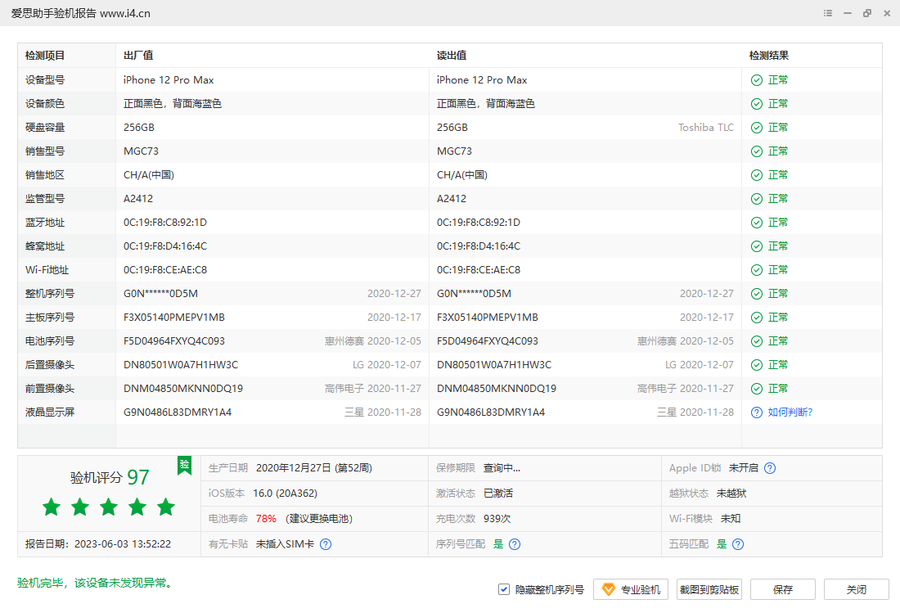Start 专业验机 professional inspection
Viewport: 900px width, 613px height.
tap(630, 590)
